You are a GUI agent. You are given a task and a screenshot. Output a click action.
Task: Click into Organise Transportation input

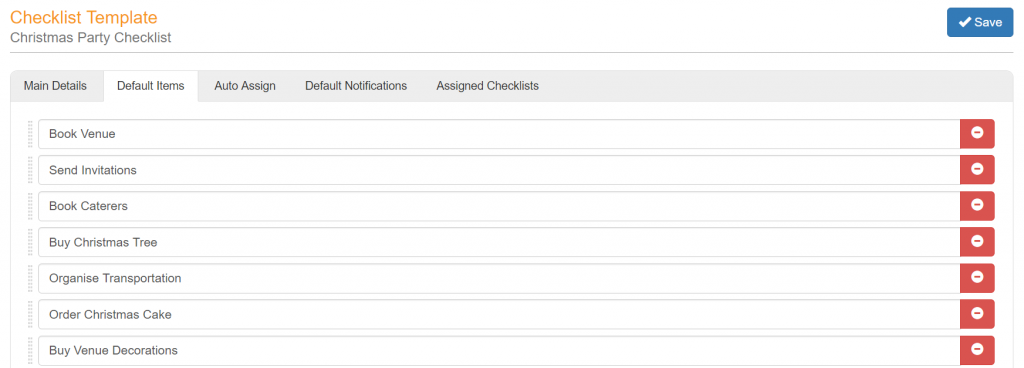pyautogui.click(x=499, y=278)
